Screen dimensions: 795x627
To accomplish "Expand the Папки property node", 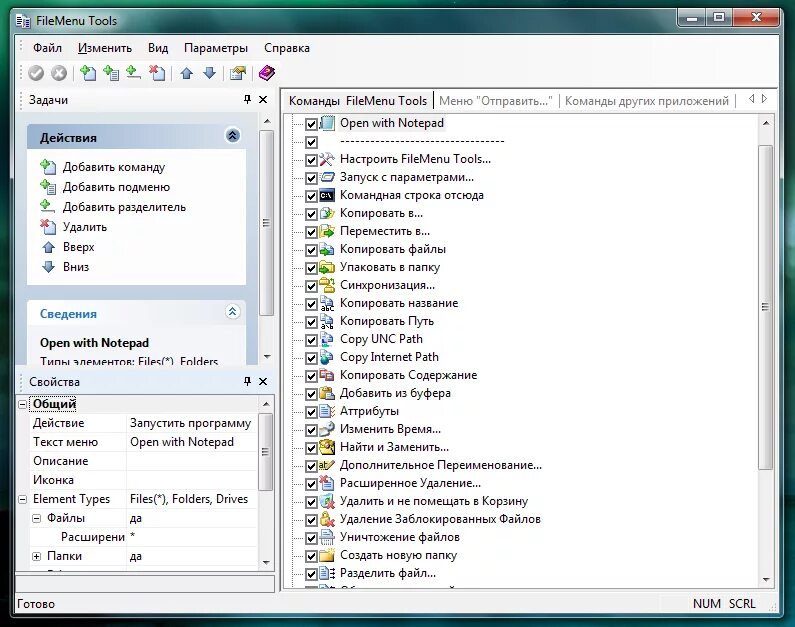I will pos(37,557).
